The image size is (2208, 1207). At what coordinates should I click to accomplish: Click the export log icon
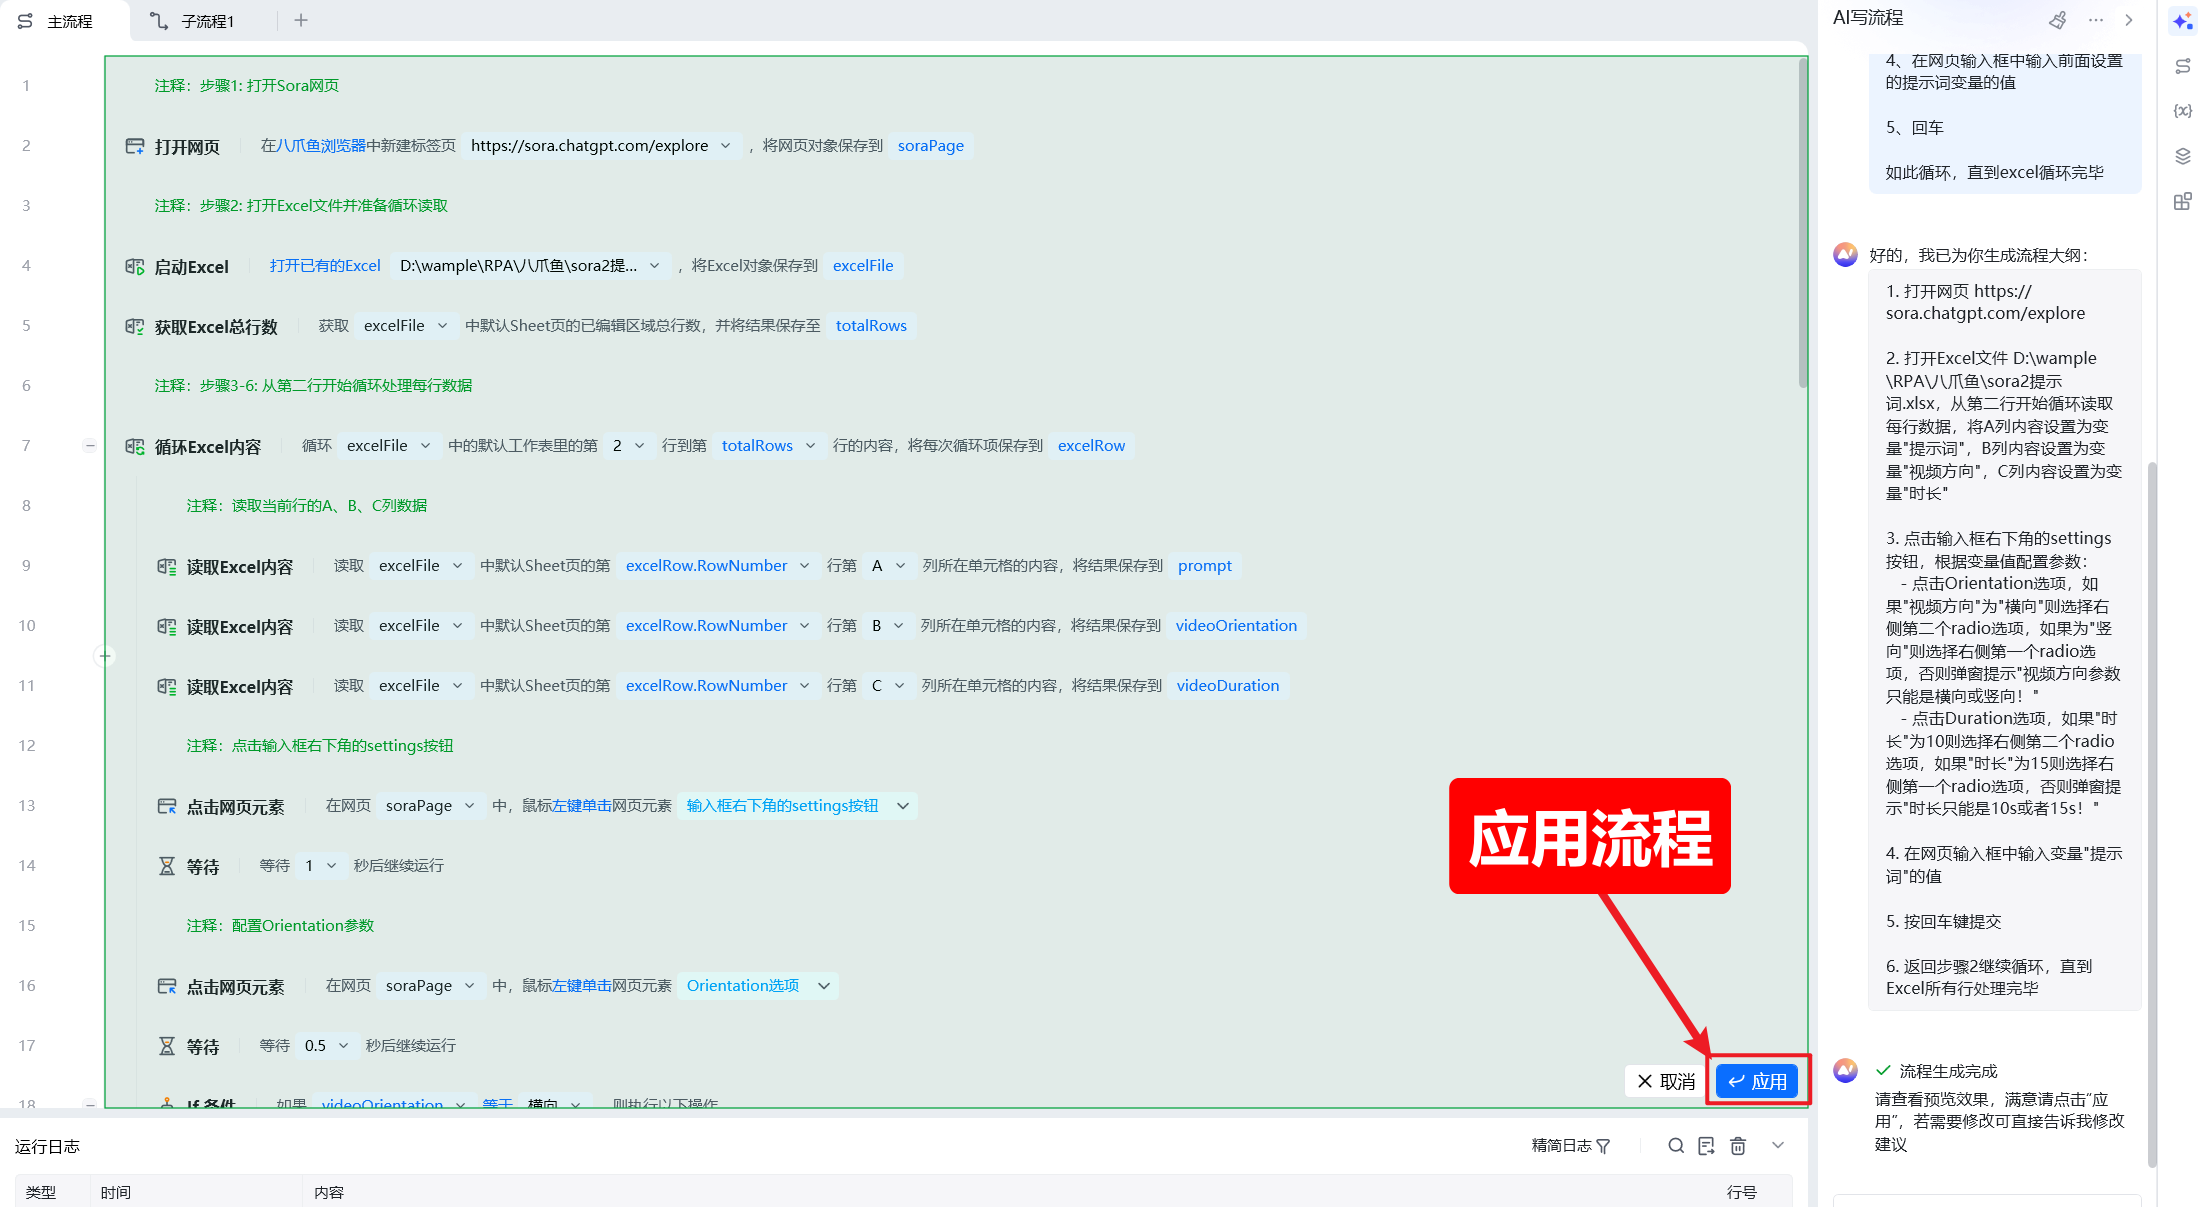[x=1707, y=1146]
